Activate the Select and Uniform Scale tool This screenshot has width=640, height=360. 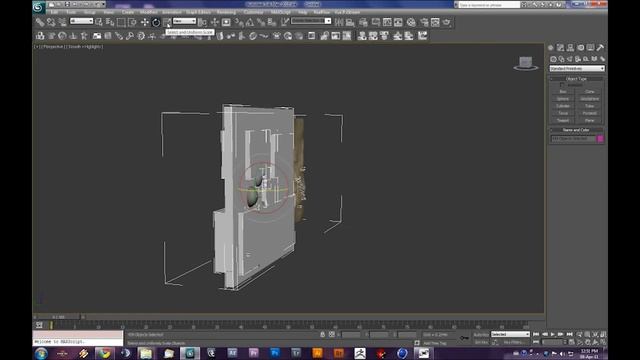click(x=167, y=22)
